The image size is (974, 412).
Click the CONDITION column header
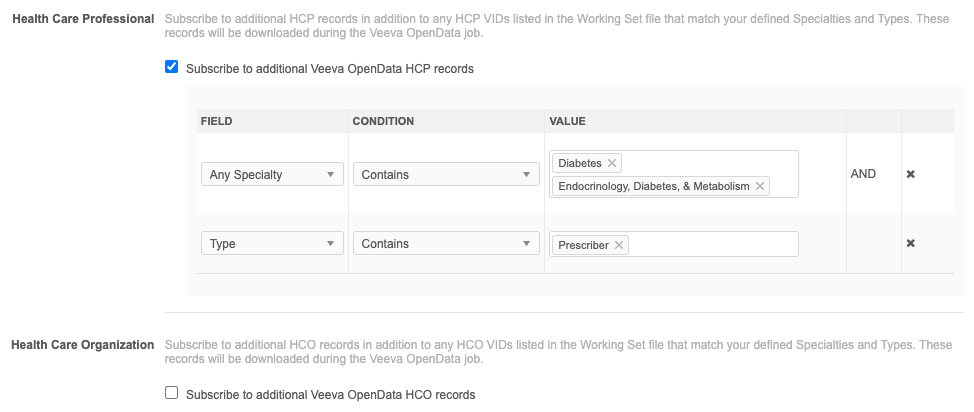(x=383, y=121)
